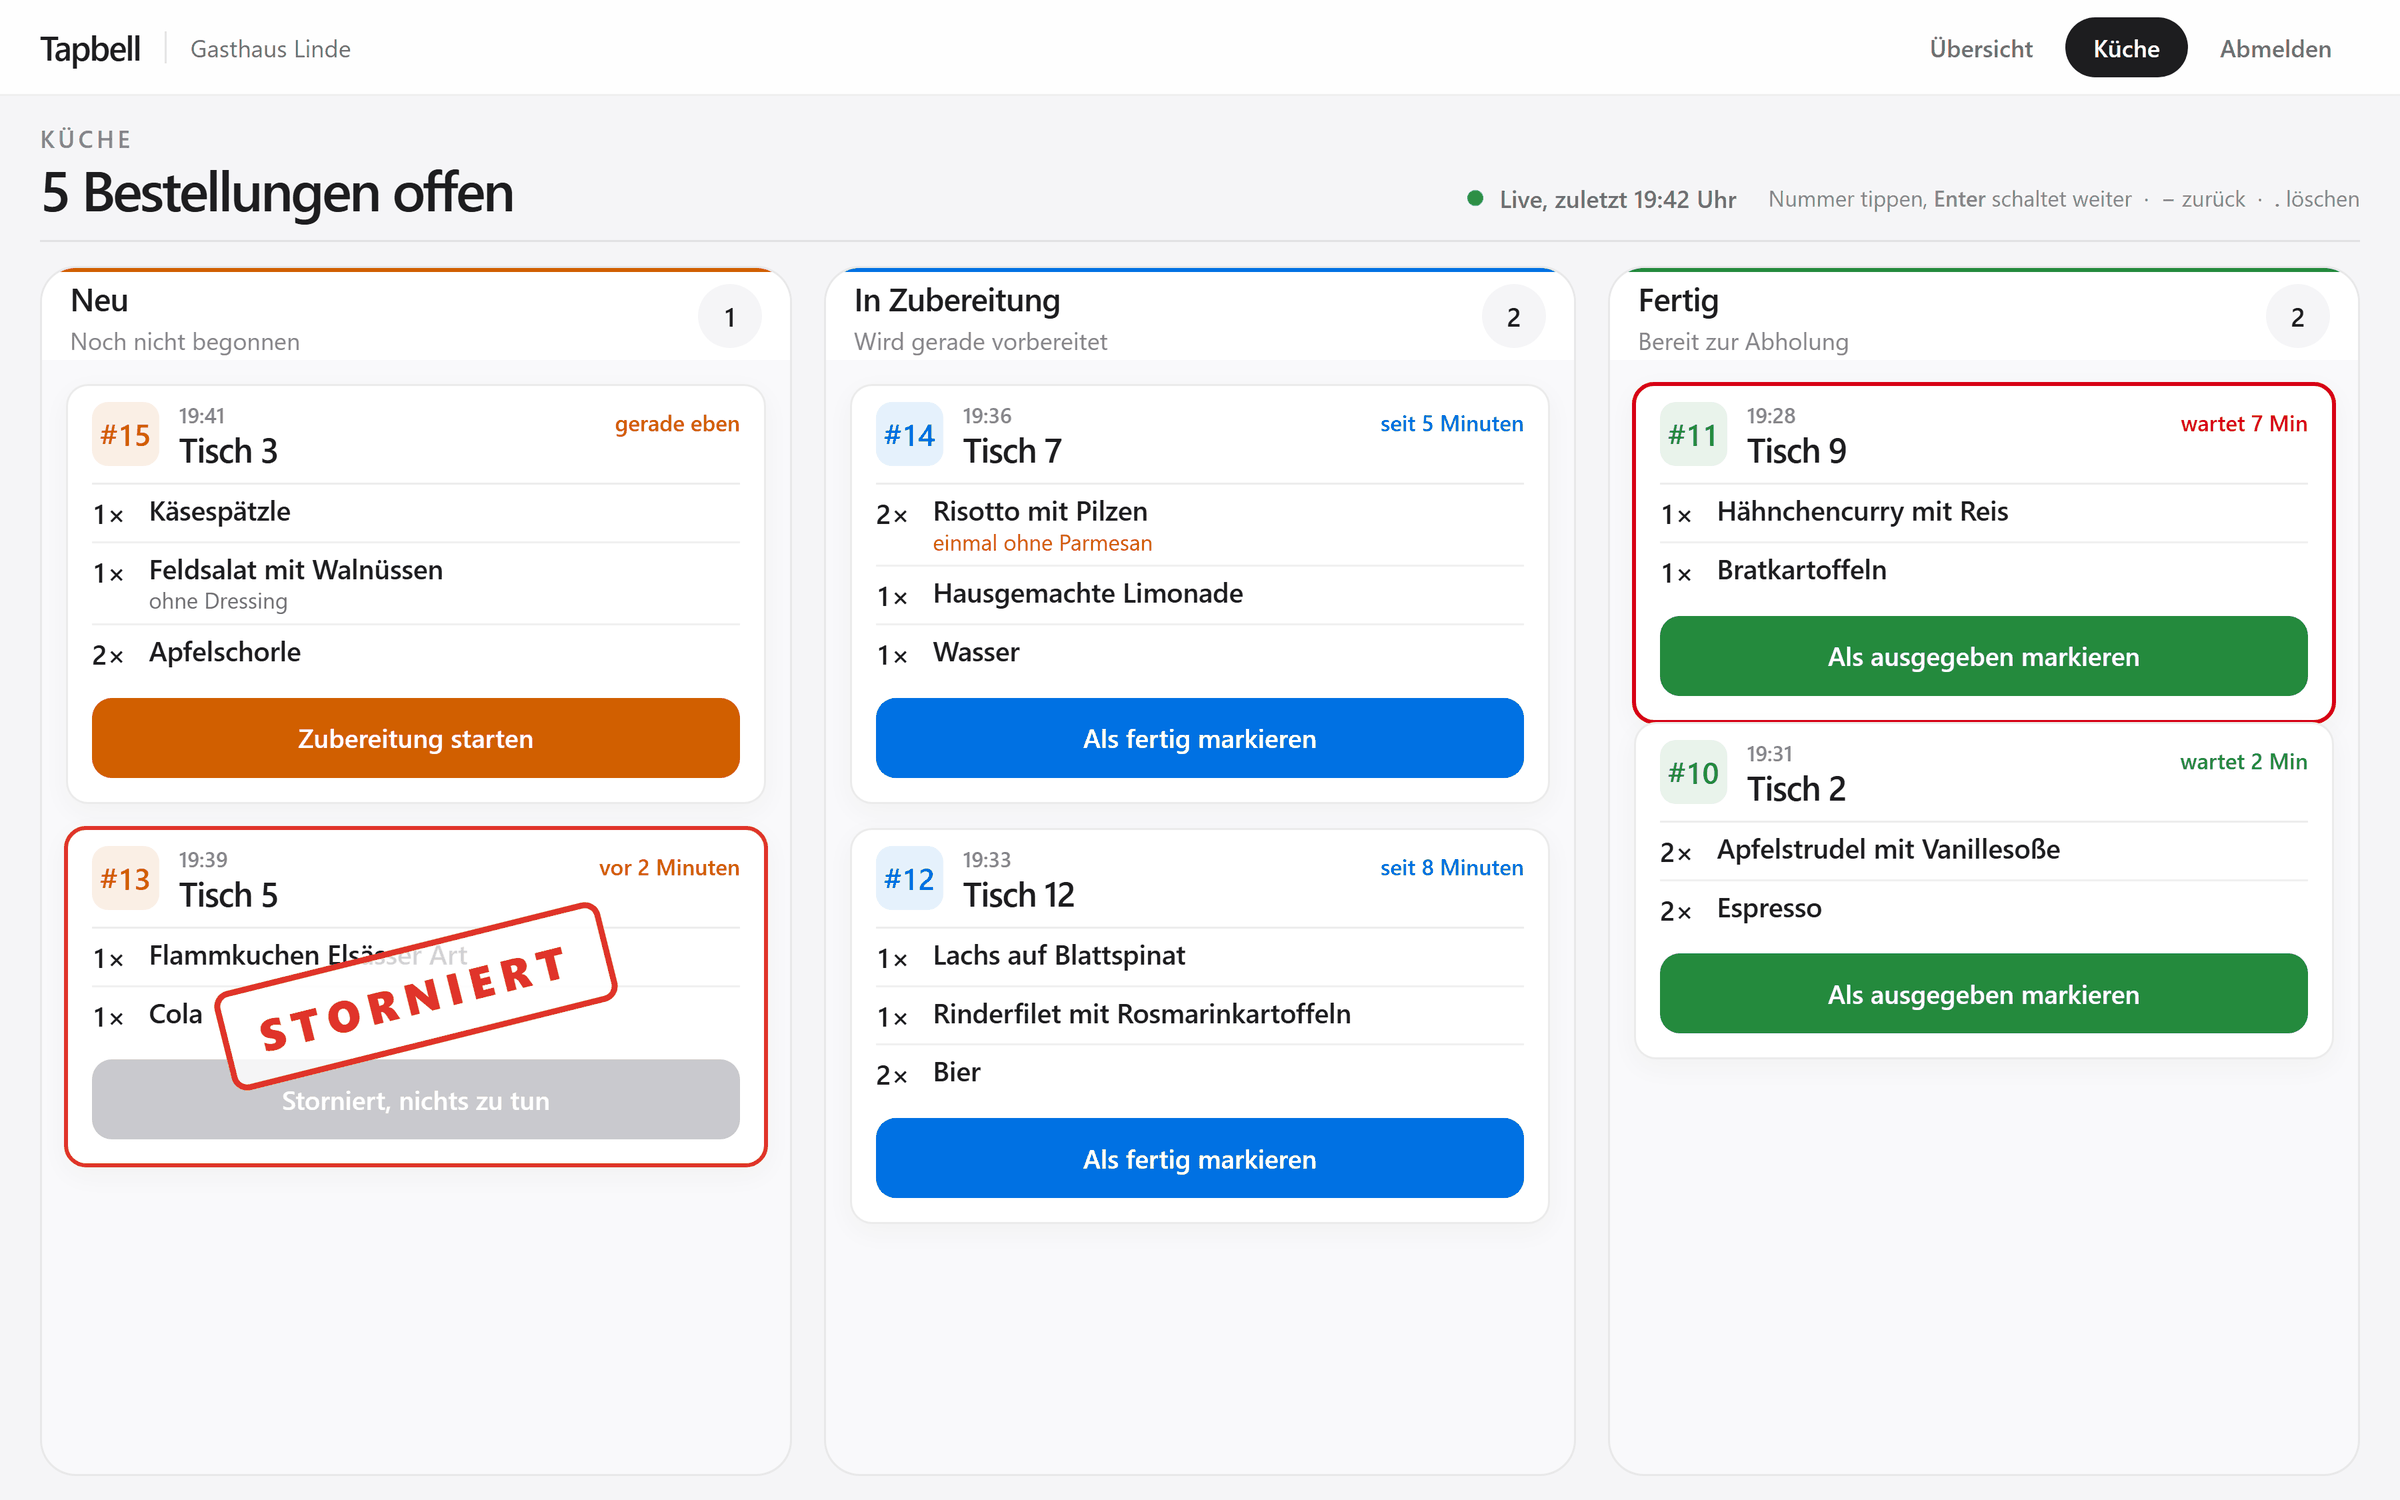Mark Tisch 9 order as ausgegeben
The height and width of the screenshot is (1500, 2400).
[1984, 656]
